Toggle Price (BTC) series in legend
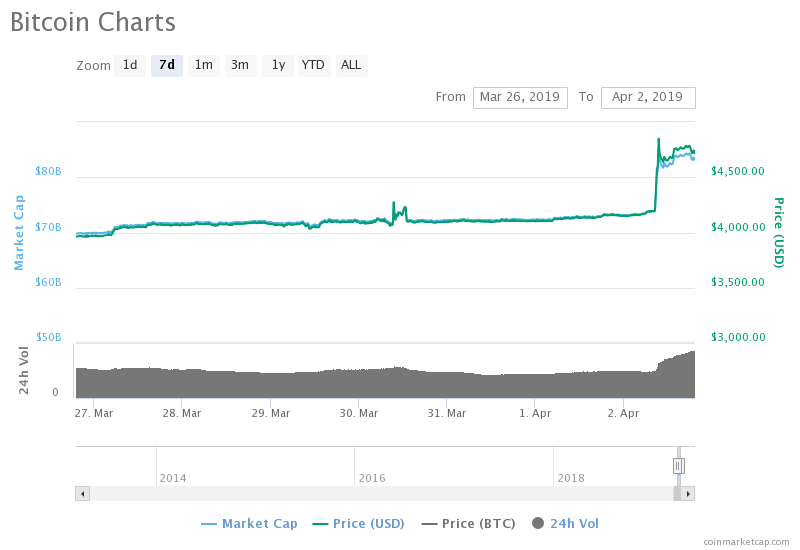The width and height of the screenshot is (800, 550). pyautogui.click(x=473, y=523)
